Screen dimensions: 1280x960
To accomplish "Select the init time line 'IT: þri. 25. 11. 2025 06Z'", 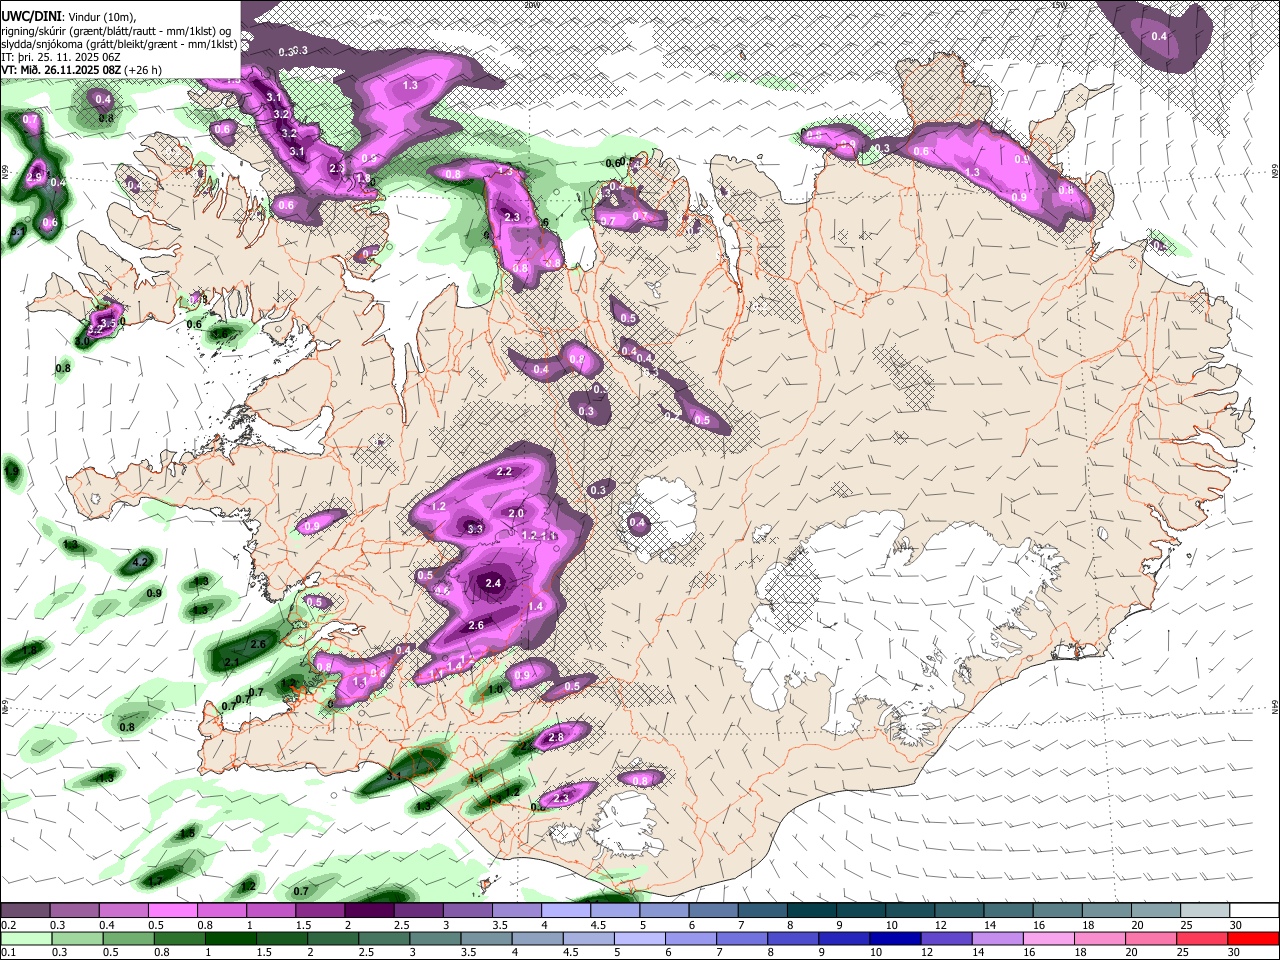I will tap(61, 57).
